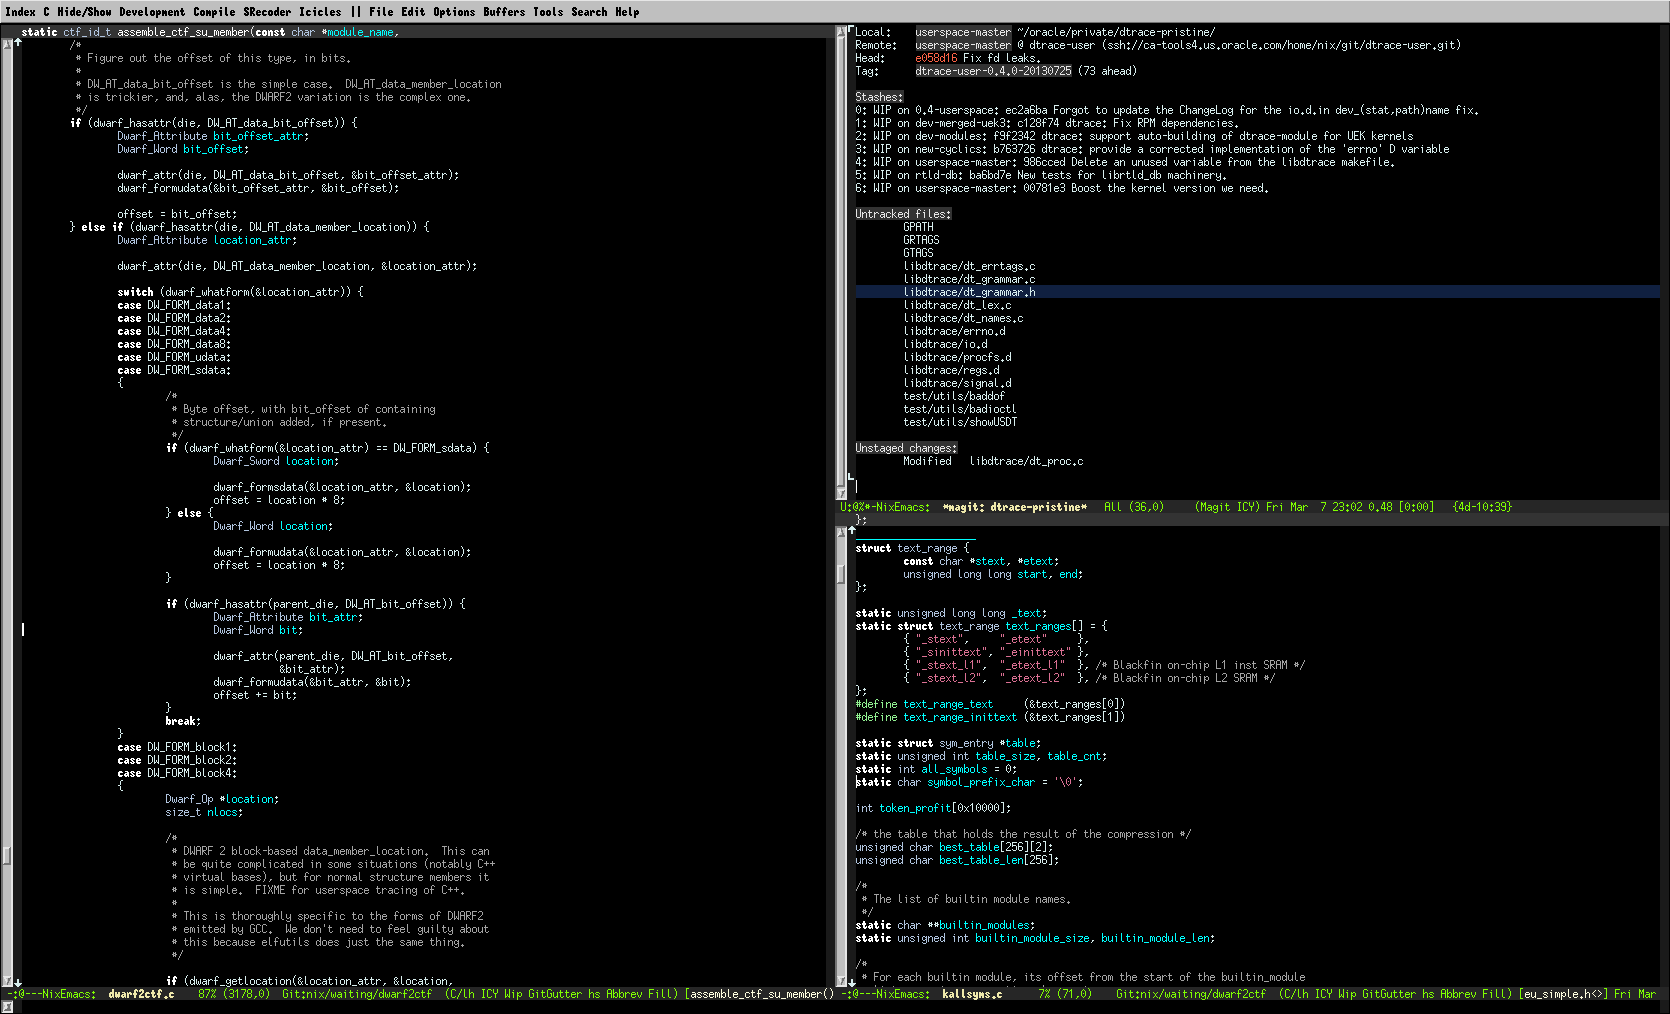The width and height of the screenshot is (1670, 1014).
Task: Select untracked file GRTAGS
Action: pyautogui.click(x=921, y=240)
